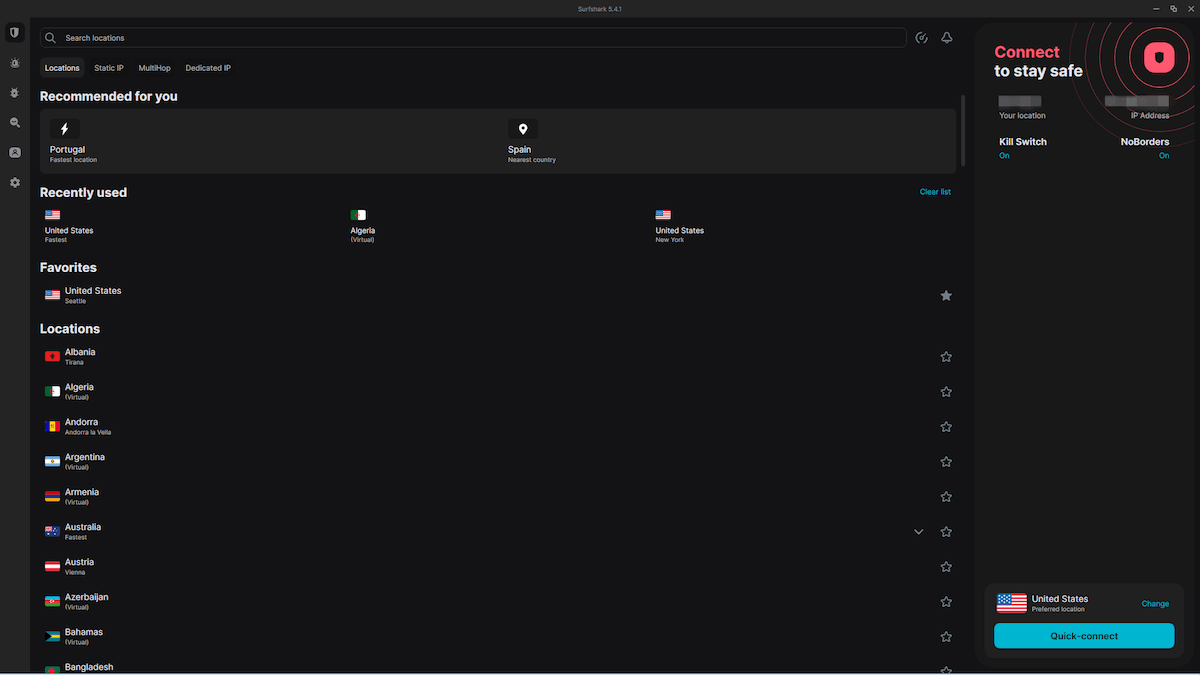Screen dimensions: 1200x675
Task: Run the speed test icon near search bar
Action: [x=921, y=37]
